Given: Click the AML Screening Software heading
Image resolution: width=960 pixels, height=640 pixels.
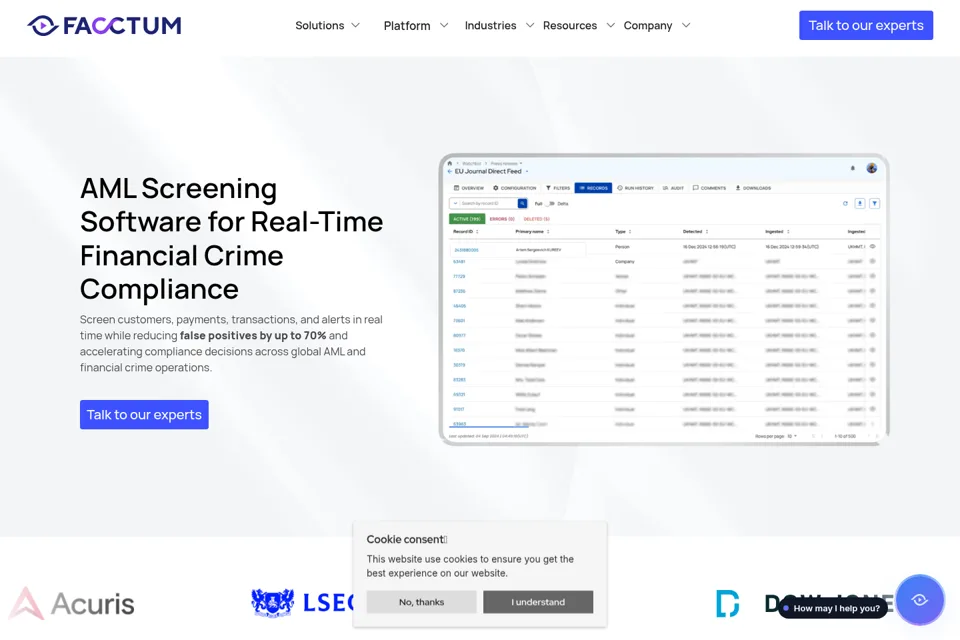Looking at the screenshot, I should 231,238.
